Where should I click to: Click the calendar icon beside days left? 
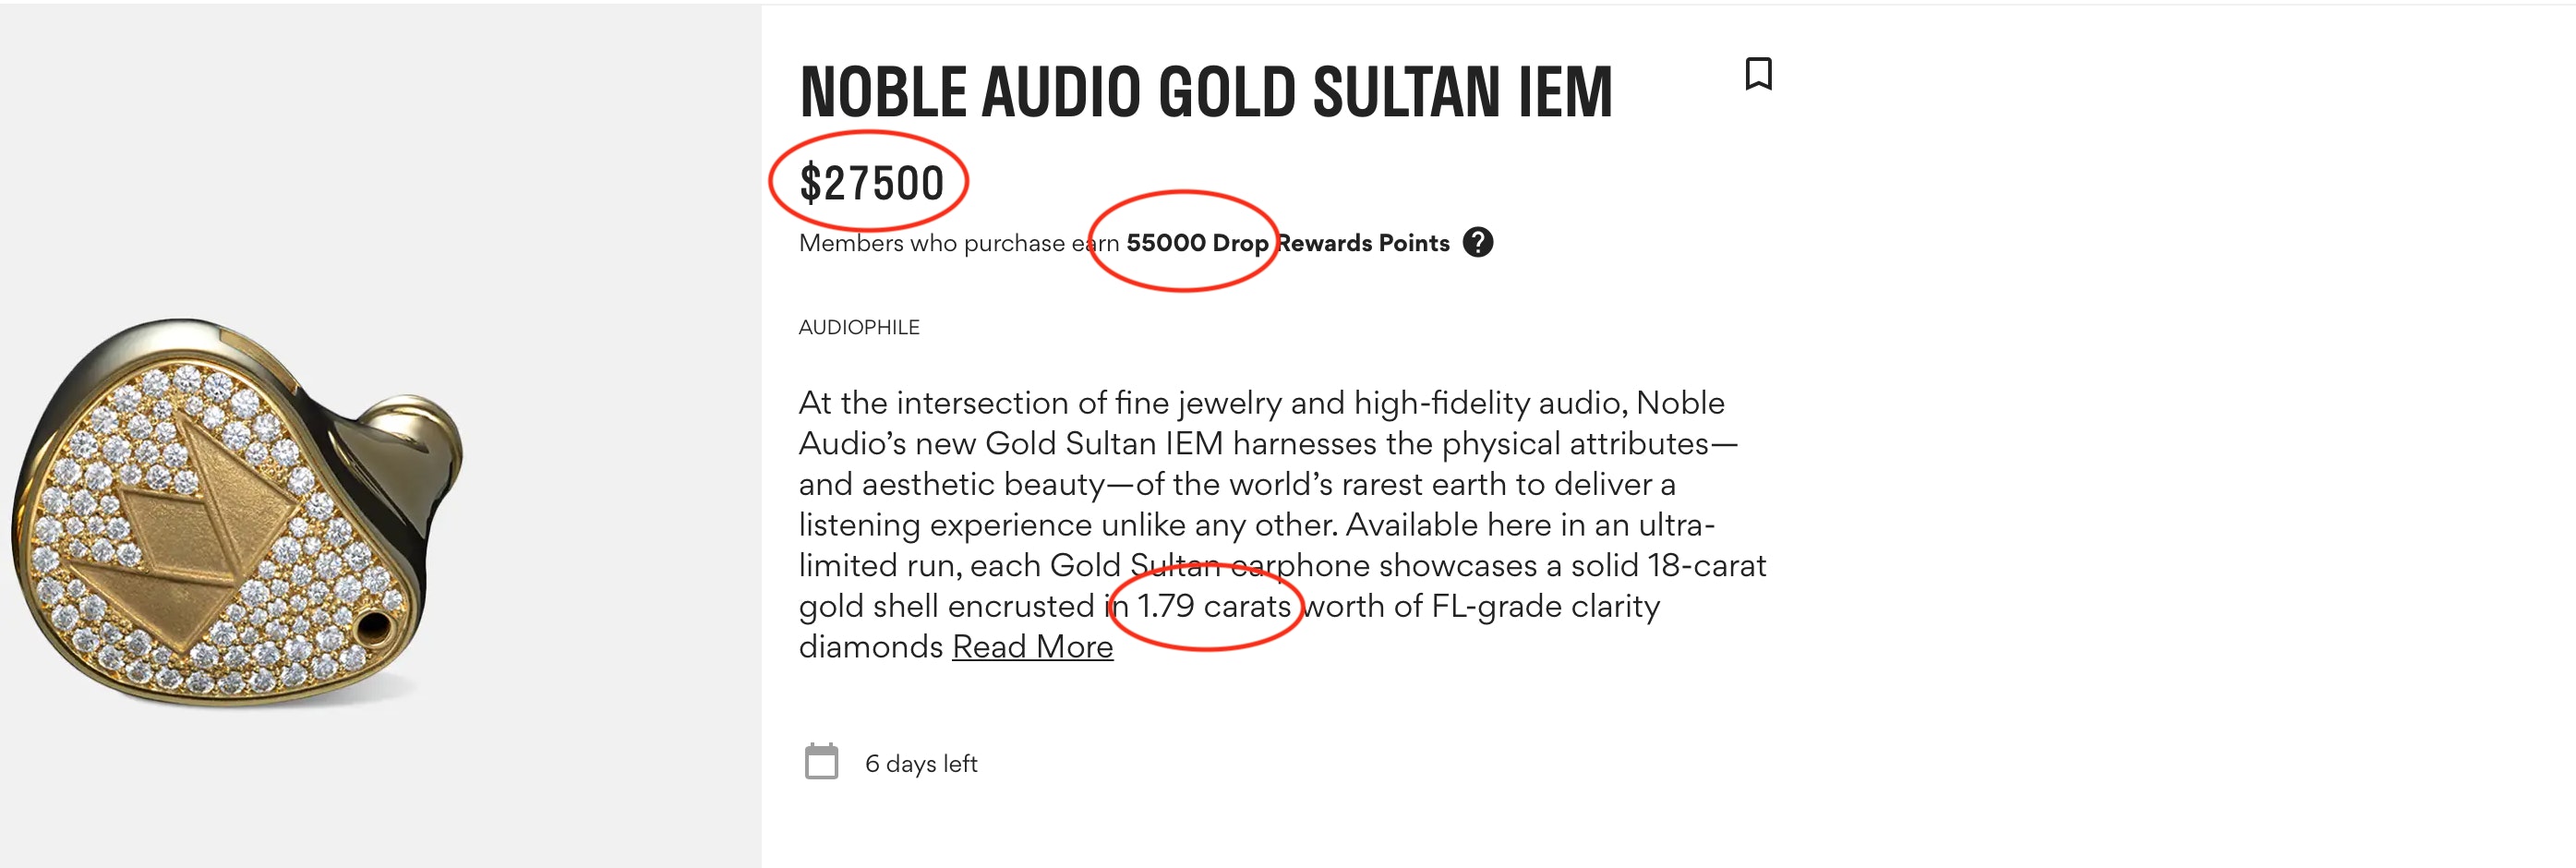pyautogui.click(x=821, y=762)
